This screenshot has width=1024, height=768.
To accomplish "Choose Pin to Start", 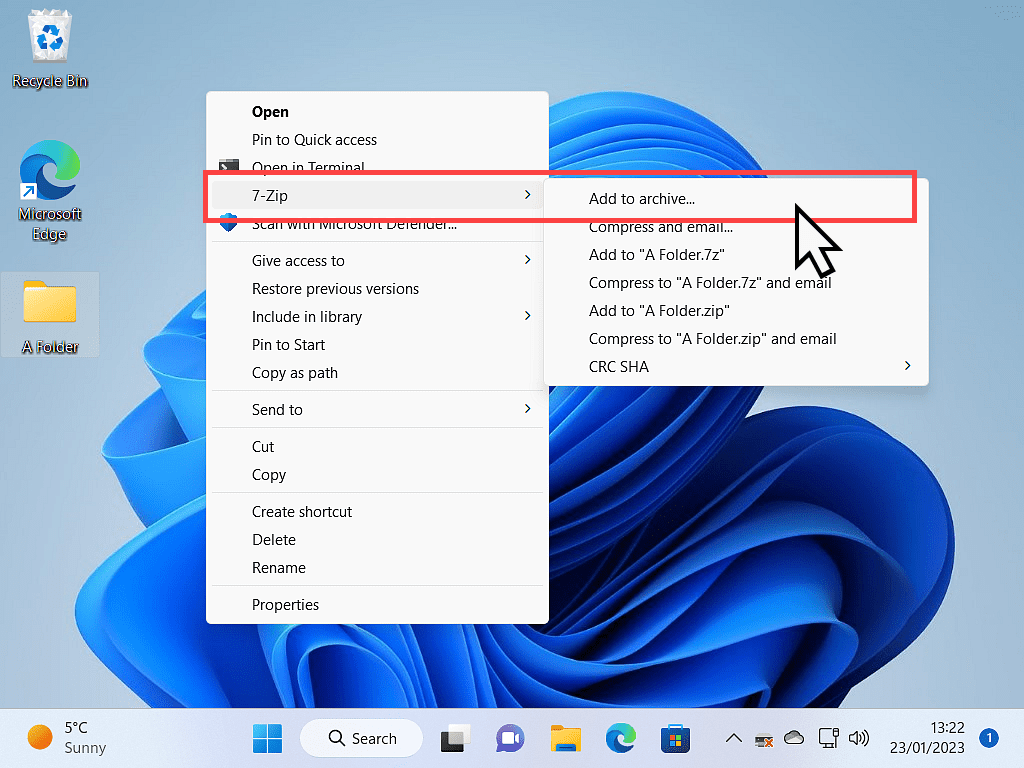I will (377, 345).
